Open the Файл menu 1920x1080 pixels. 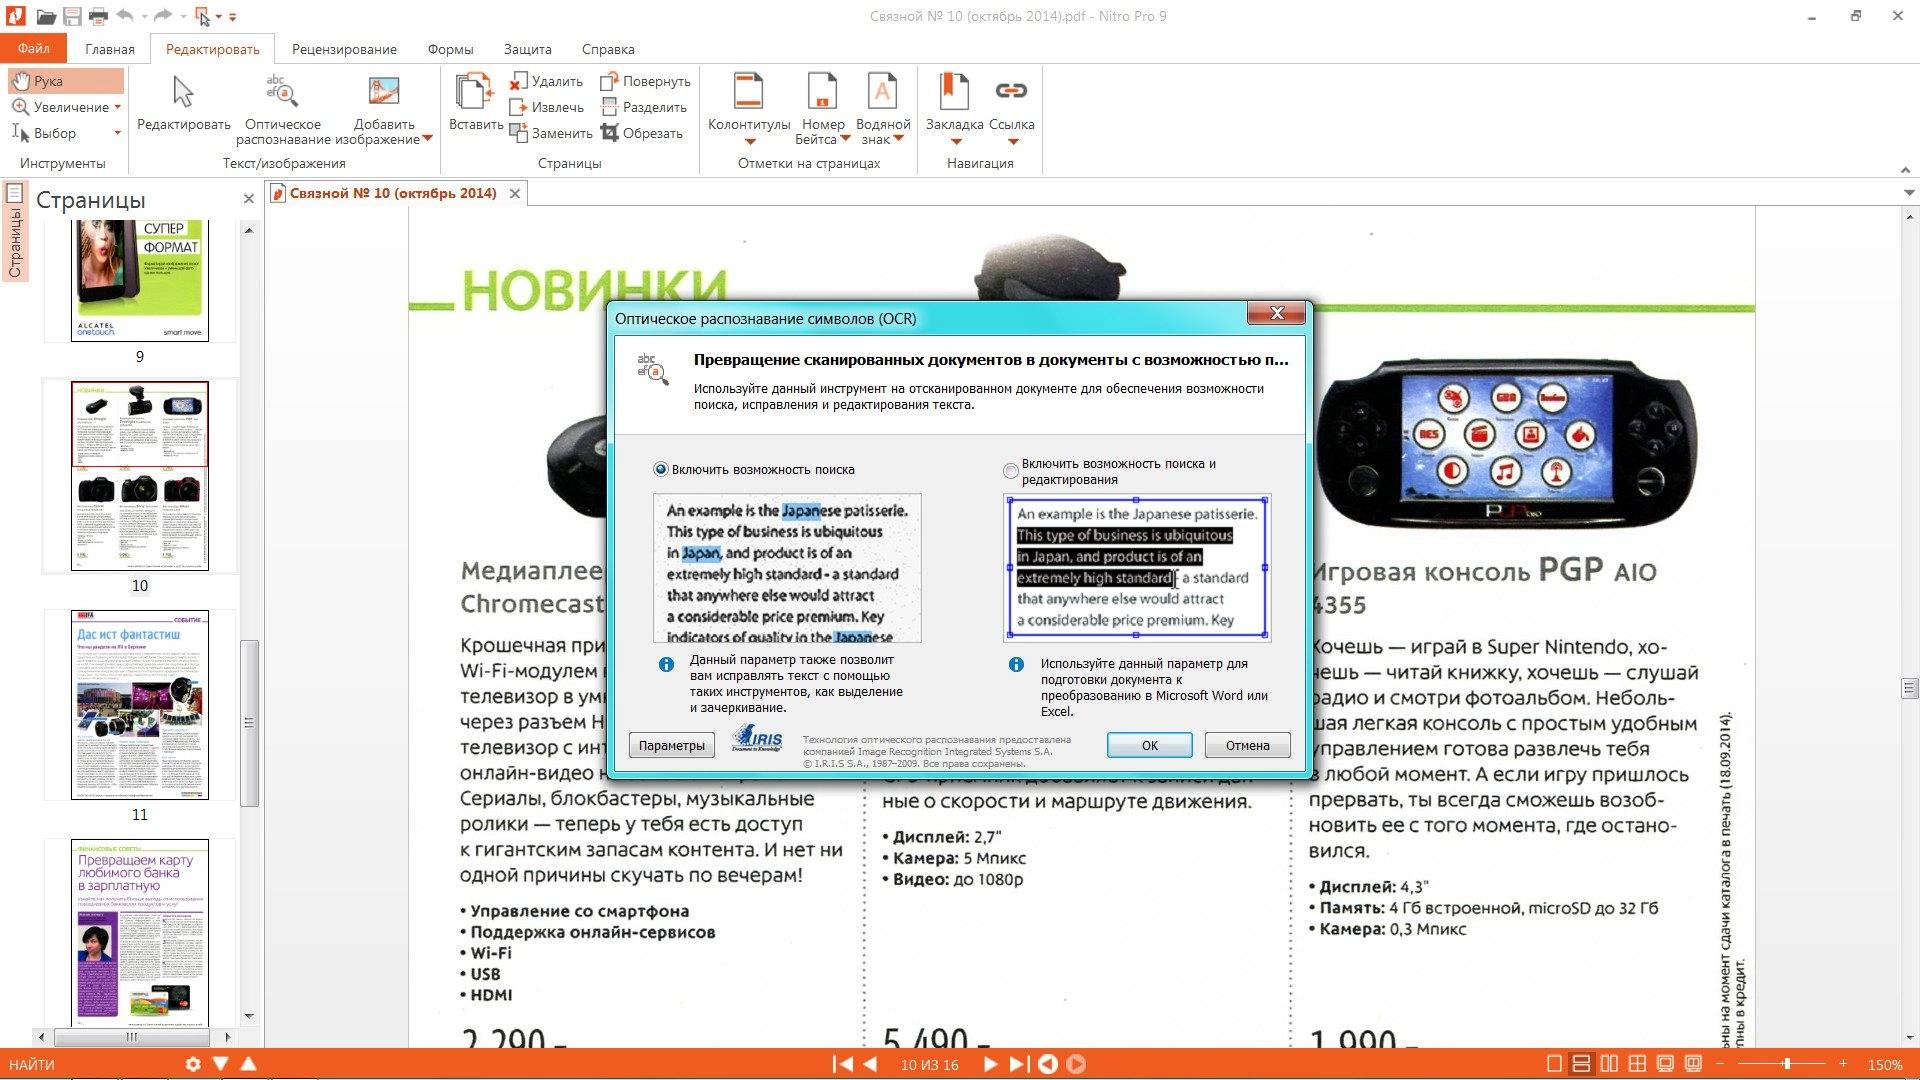33,48
